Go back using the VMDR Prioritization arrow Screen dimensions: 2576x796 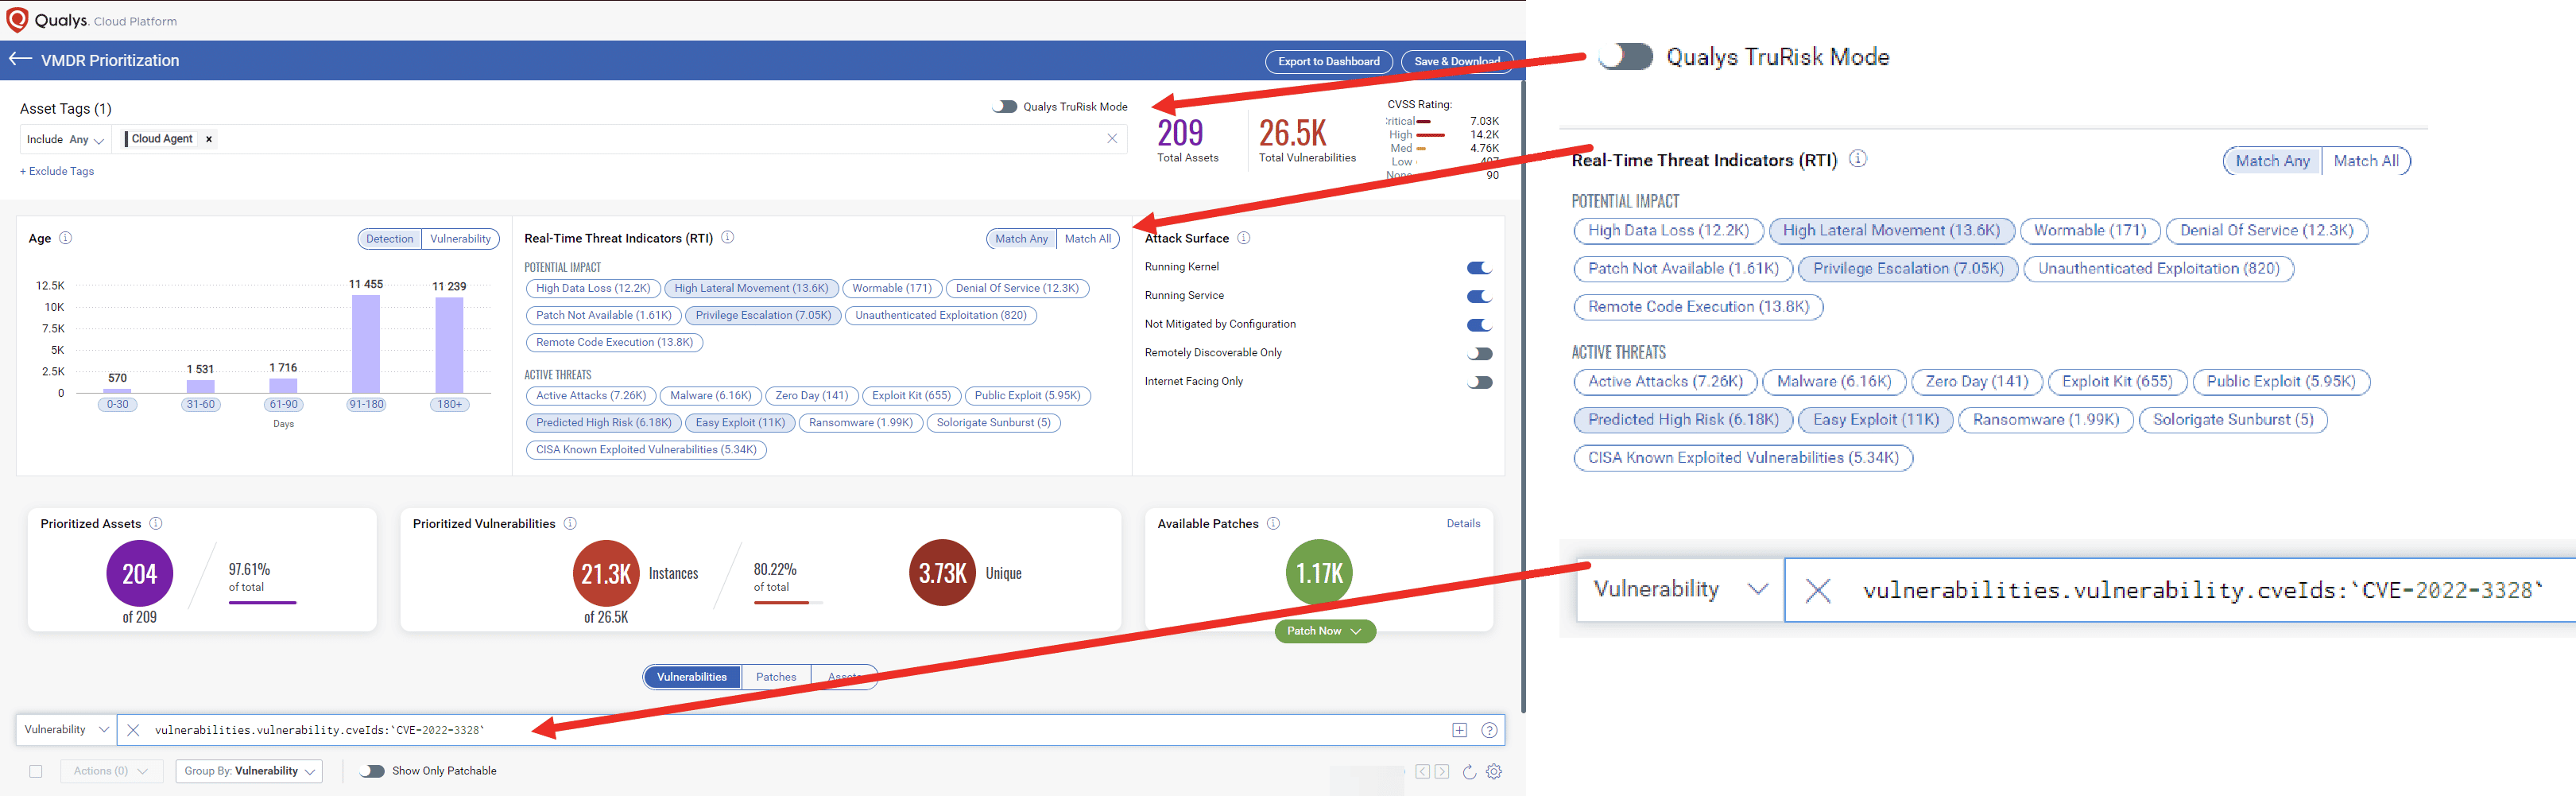coord(21,59)
